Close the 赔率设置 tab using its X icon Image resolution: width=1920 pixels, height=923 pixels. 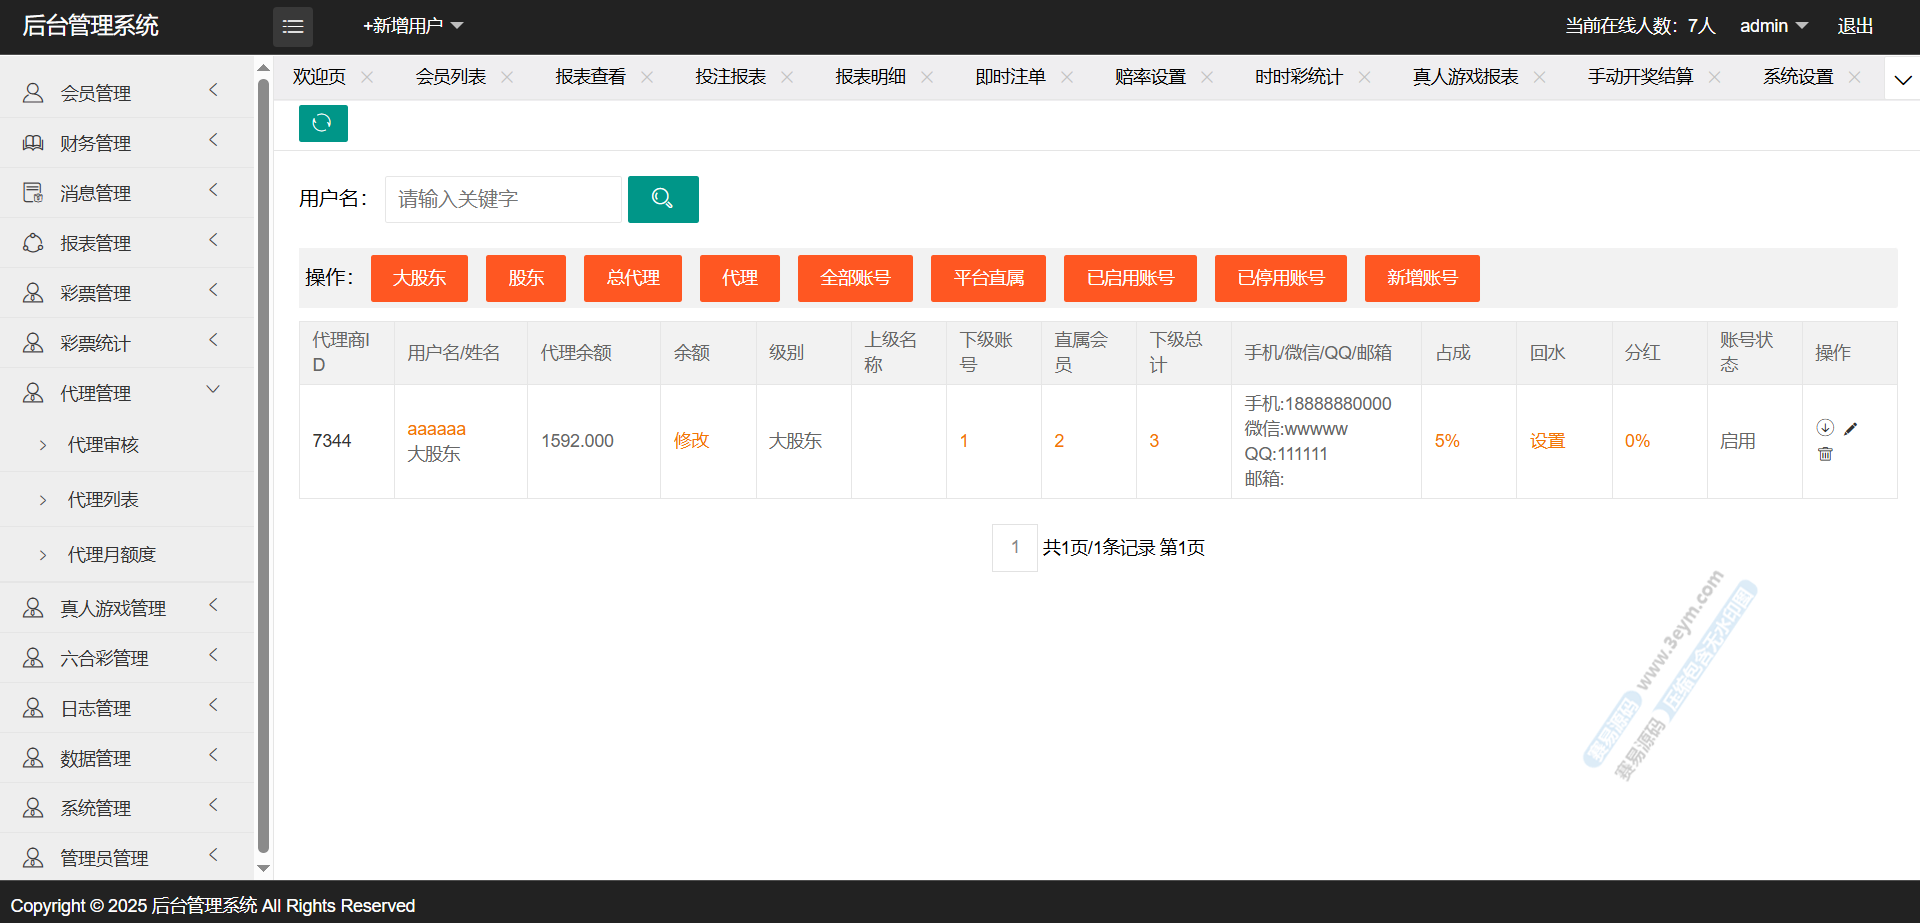pos(1207,77)
